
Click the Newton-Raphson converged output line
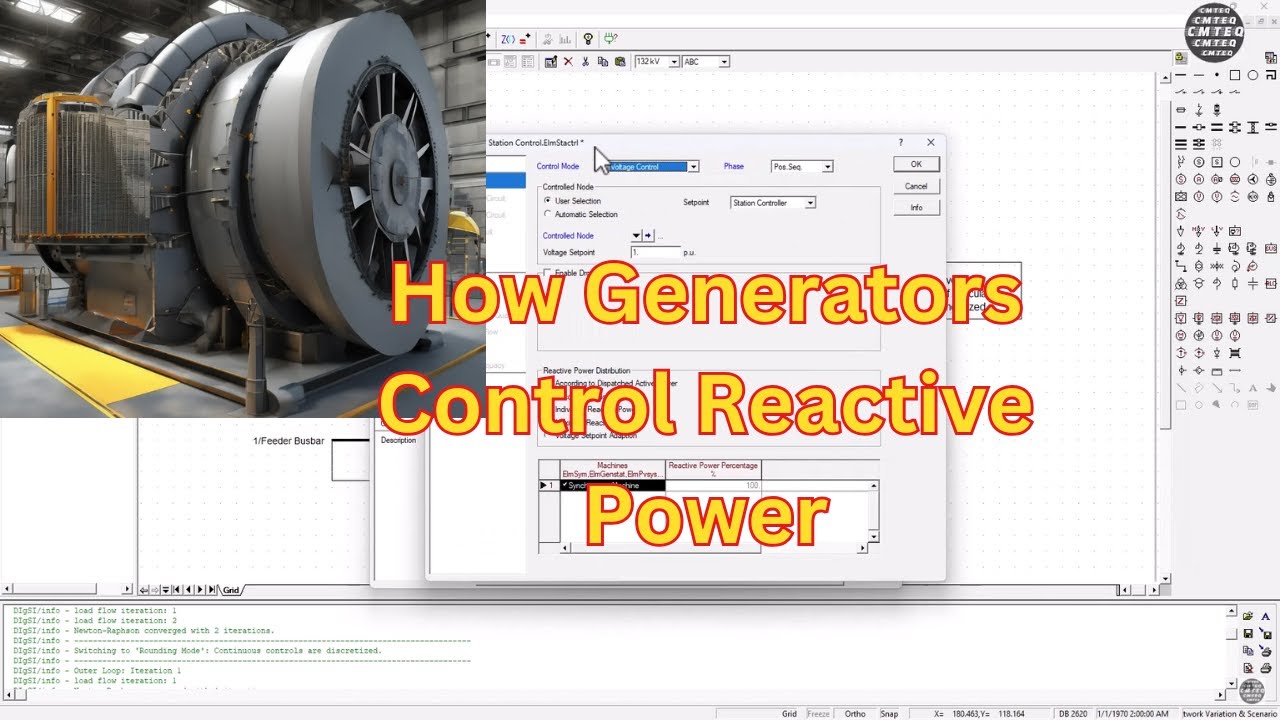(144, 631)
